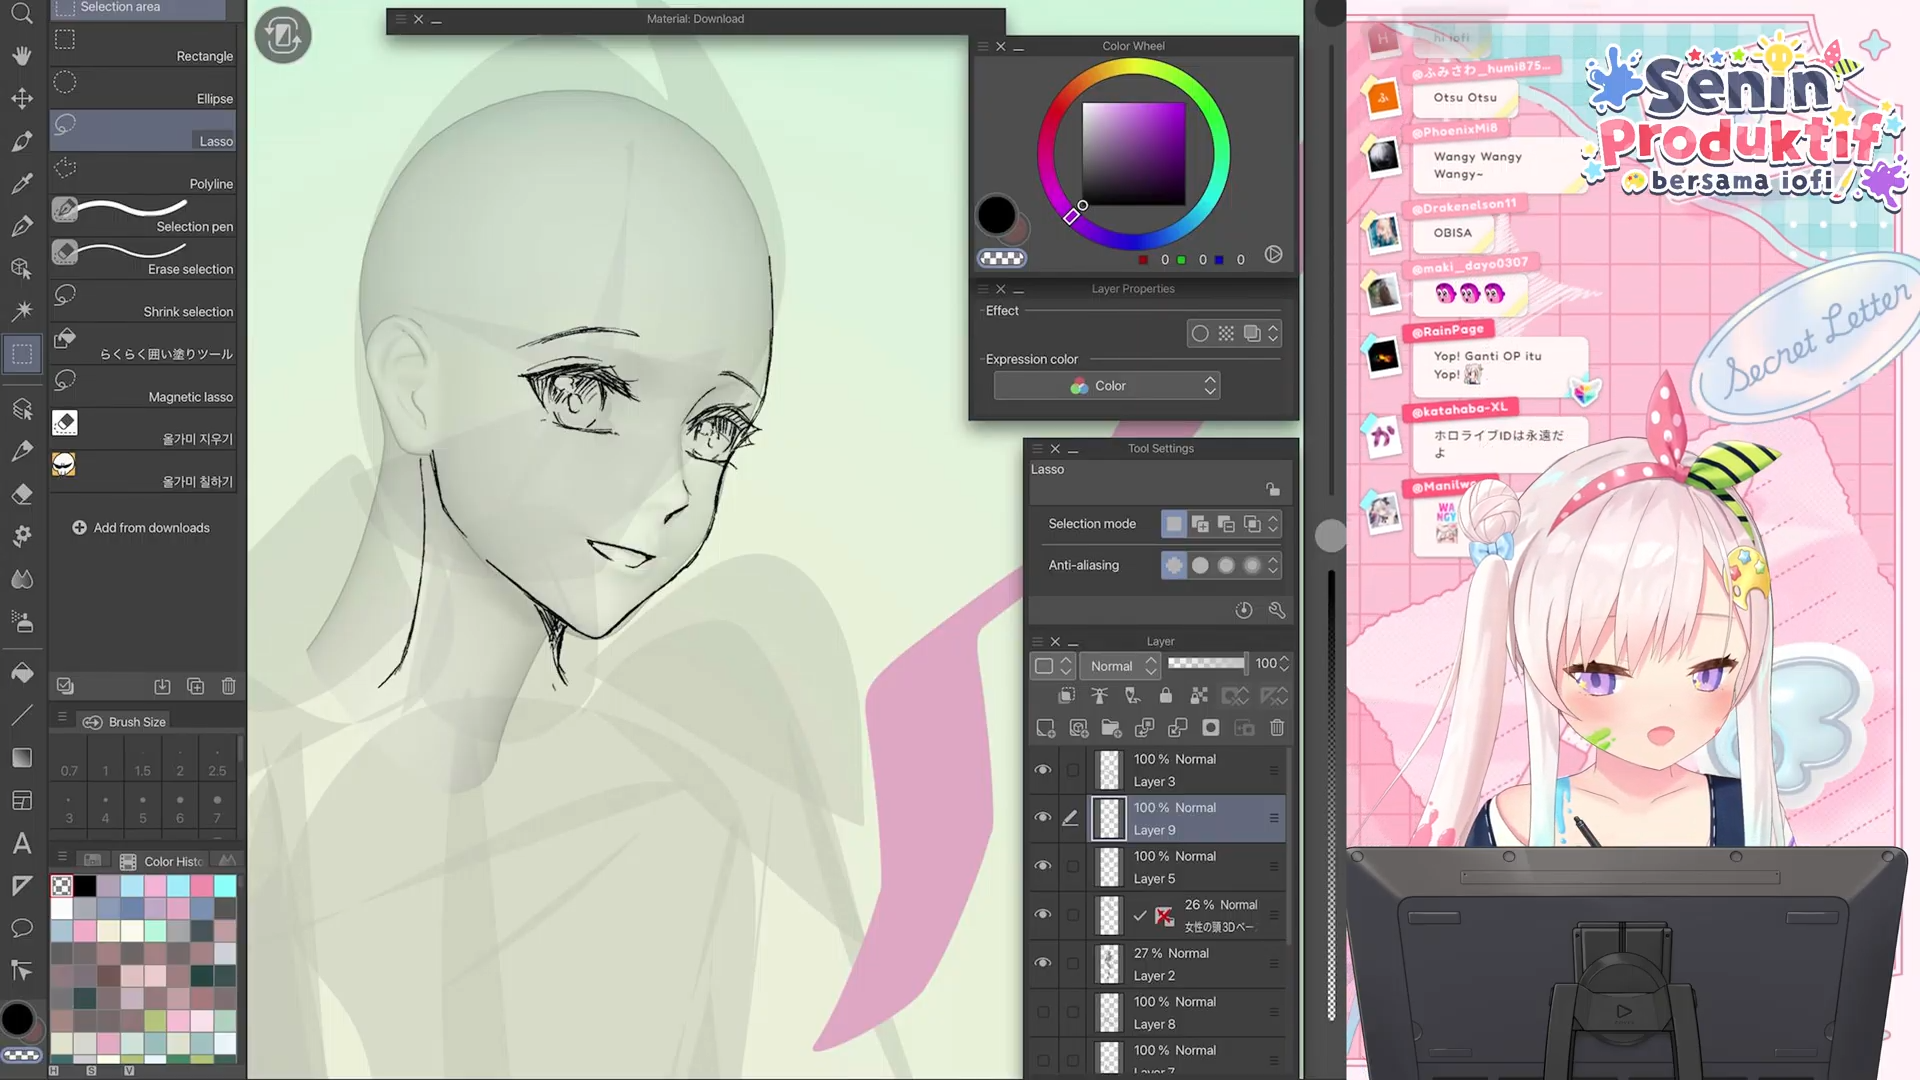Delete layer using trash icon in Layer panel
This screenshot has height=1080, width=1920.
(x=1277, y=728)
